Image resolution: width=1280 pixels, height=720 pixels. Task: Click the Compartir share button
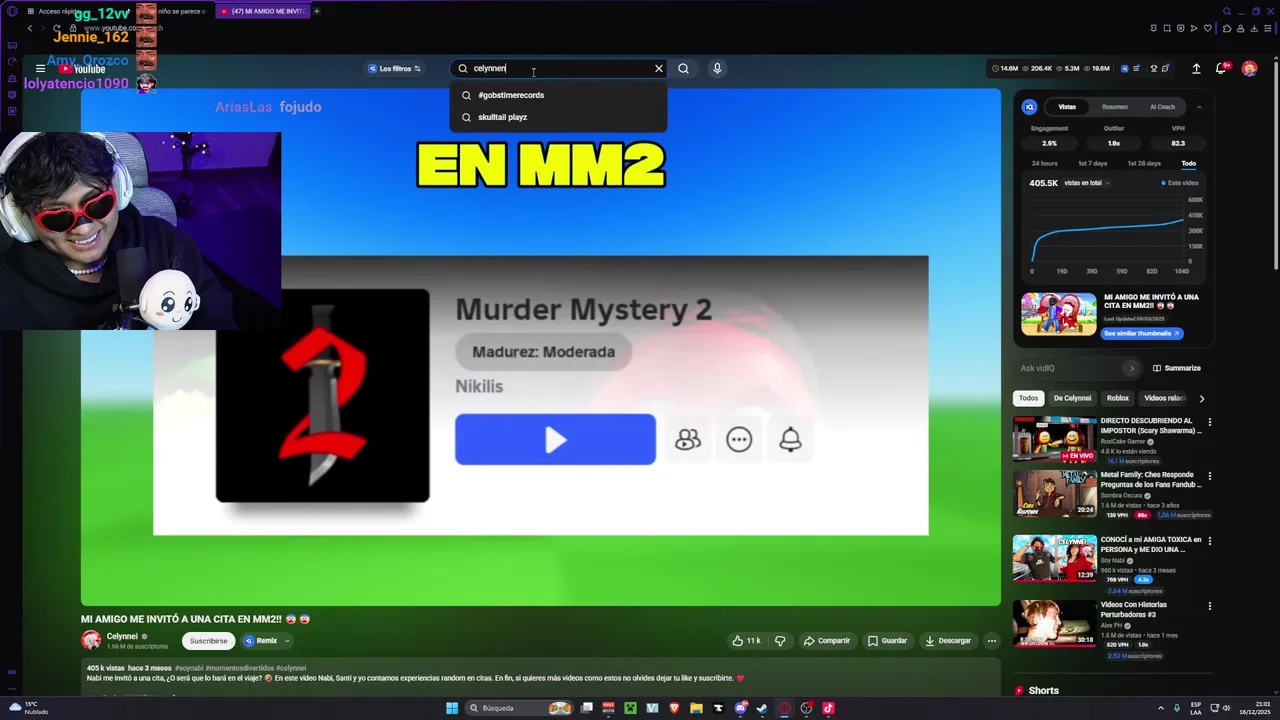[826, 641]
